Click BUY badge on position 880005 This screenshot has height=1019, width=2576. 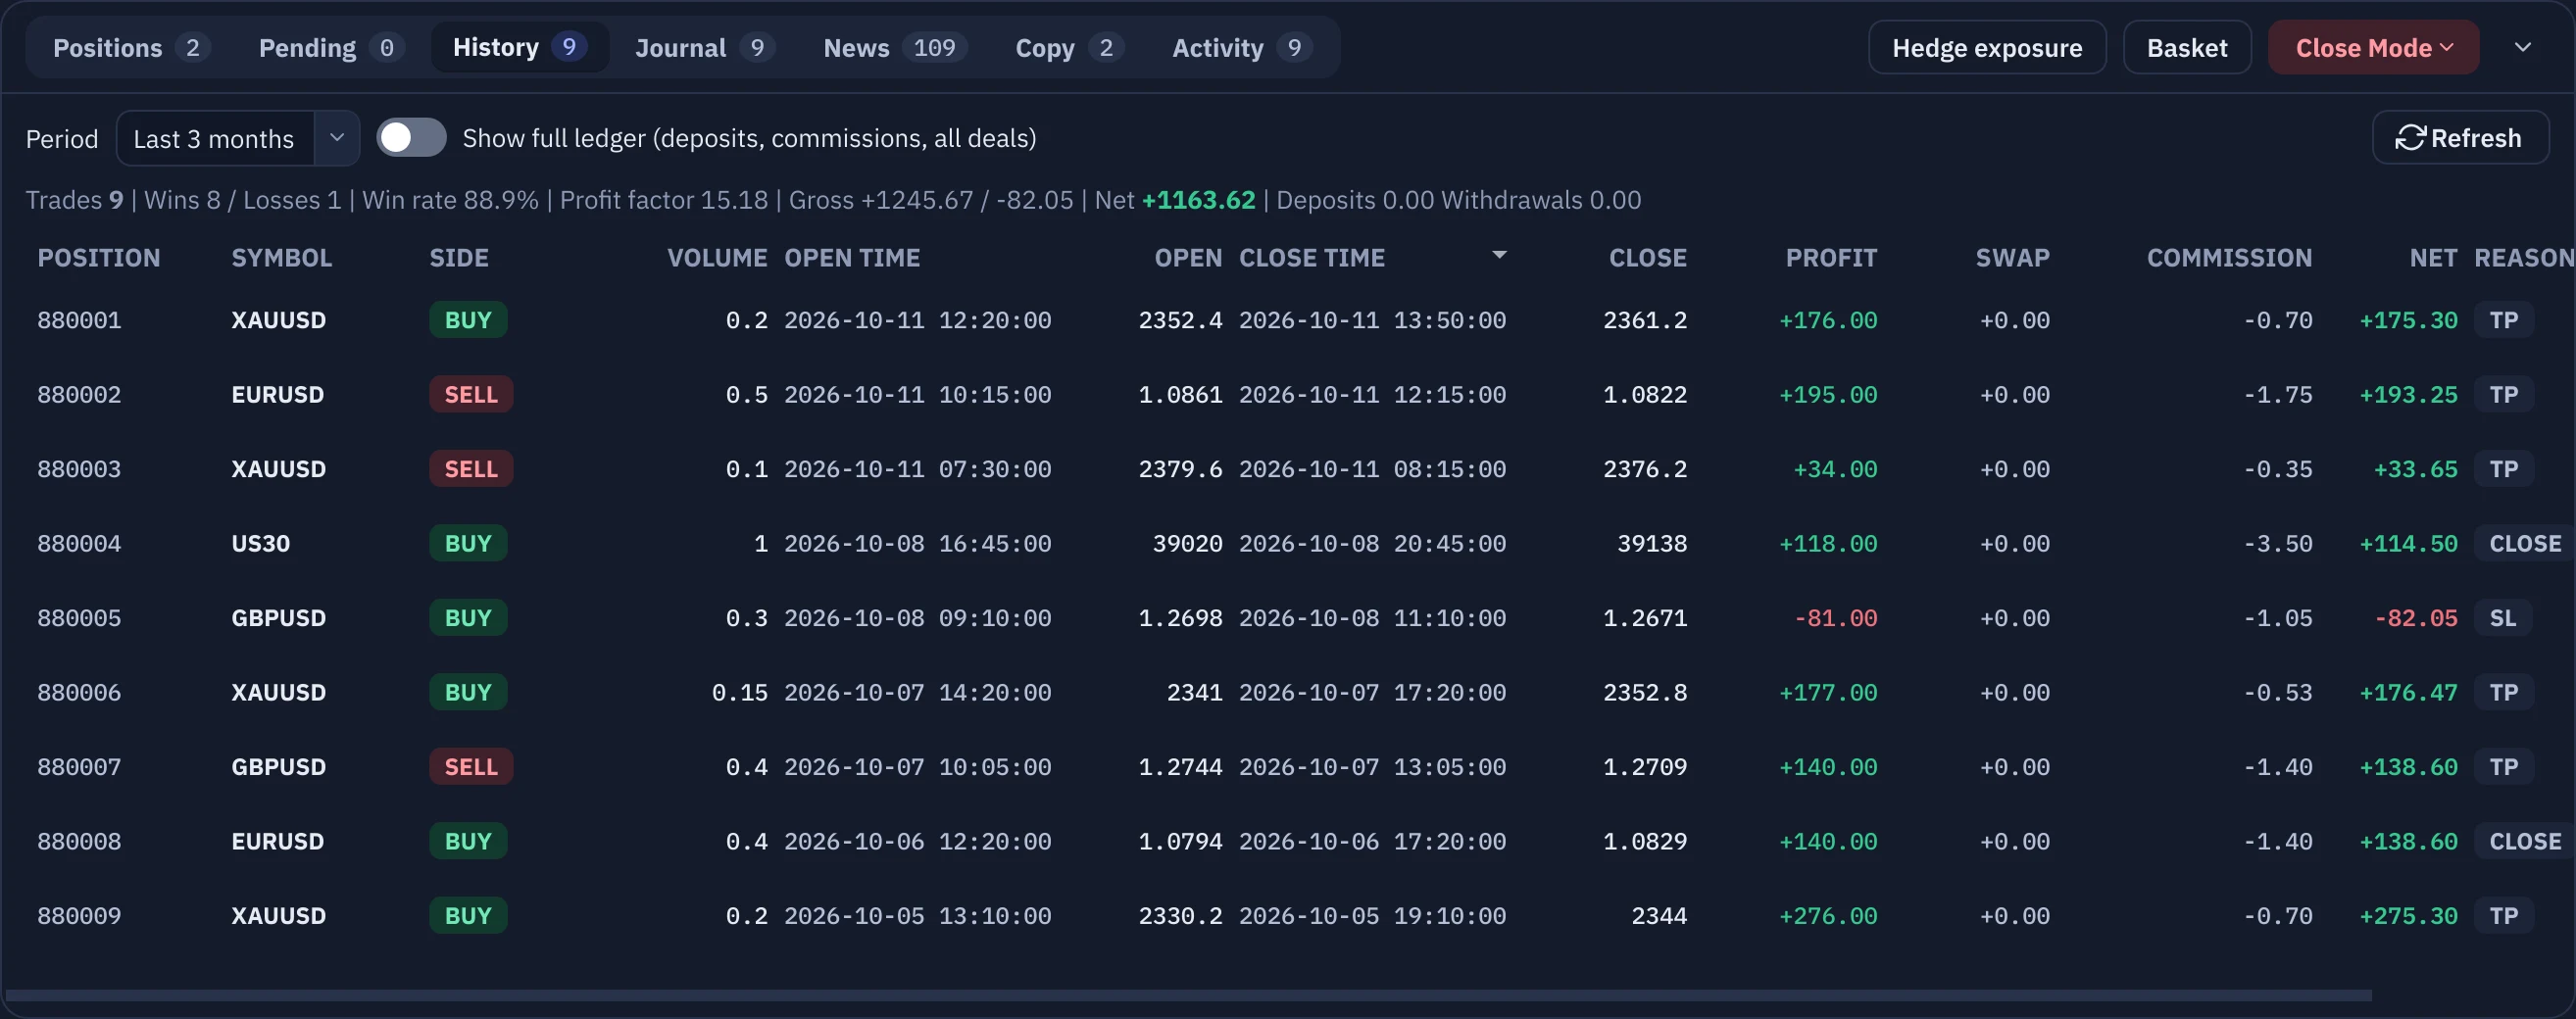(x=468, y=618)
